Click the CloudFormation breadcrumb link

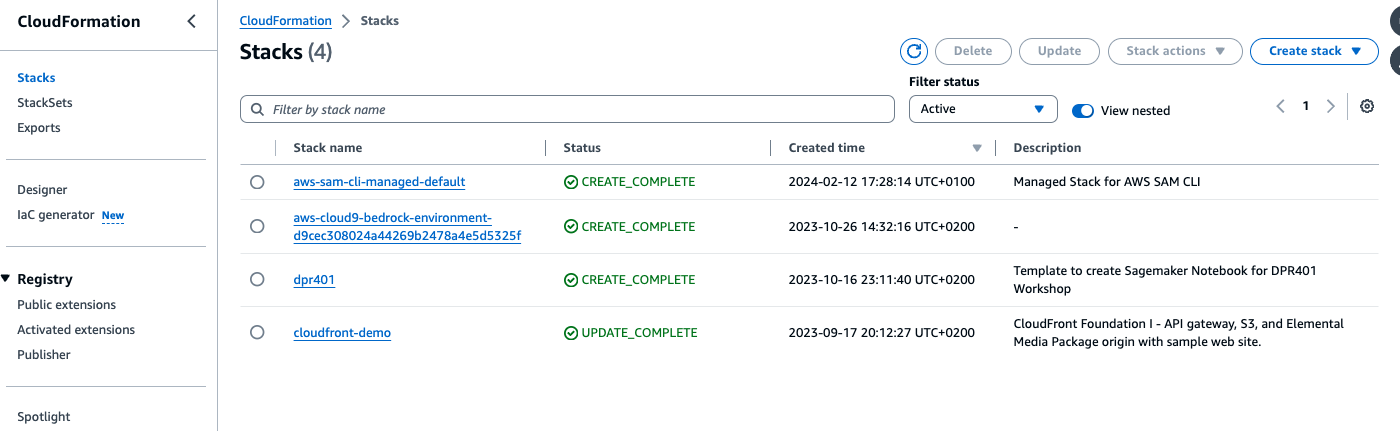coord(285,21)
